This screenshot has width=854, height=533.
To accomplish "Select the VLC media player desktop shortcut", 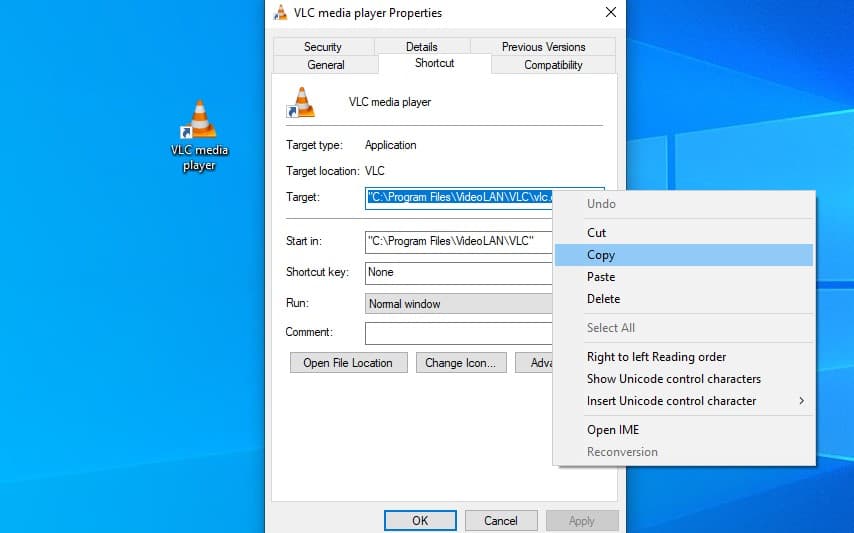I will click(199, 136).
